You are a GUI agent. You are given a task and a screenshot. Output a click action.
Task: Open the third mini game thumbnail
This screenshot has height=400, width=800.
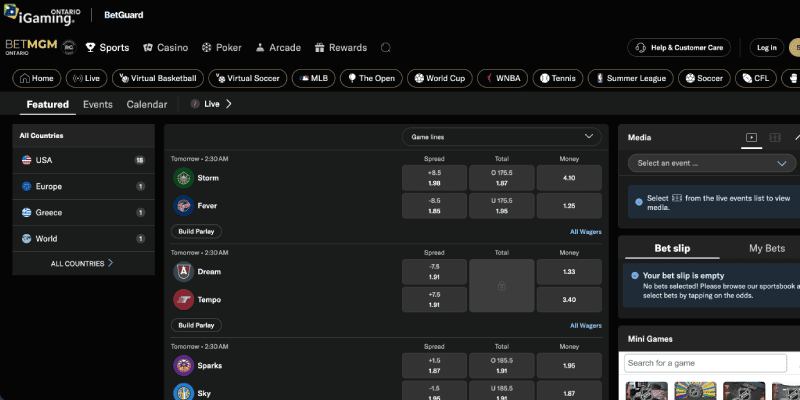pos(744,391)
